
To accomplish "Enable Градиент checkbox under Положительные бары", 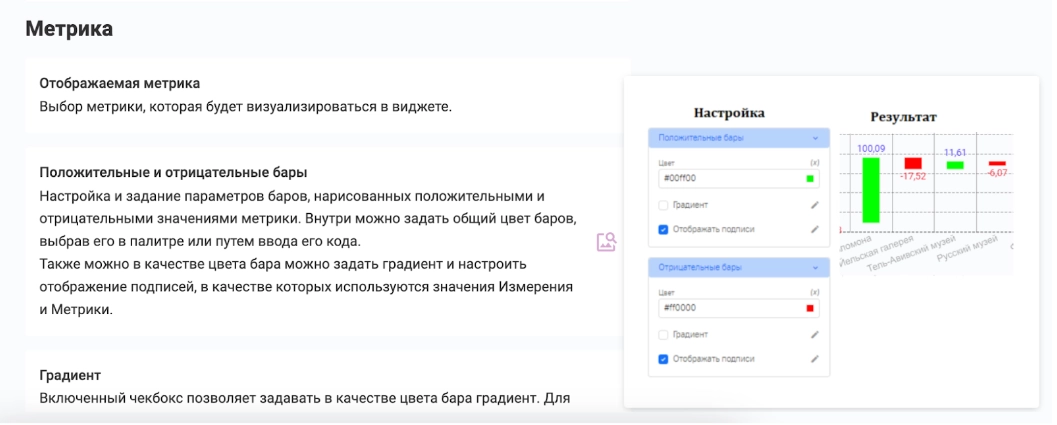I will coord(663,205).
